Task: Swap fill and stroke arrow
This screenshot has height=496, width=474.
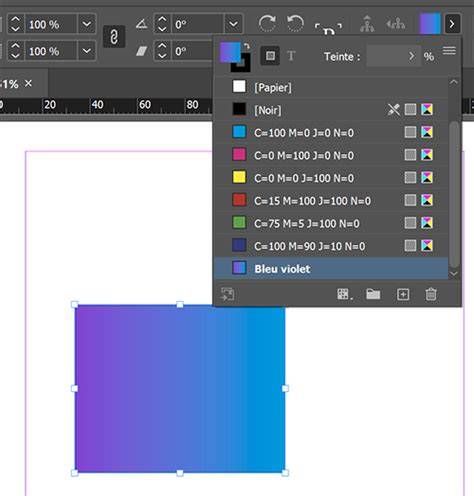Action: pyautogui.click(x=247, y=46)
